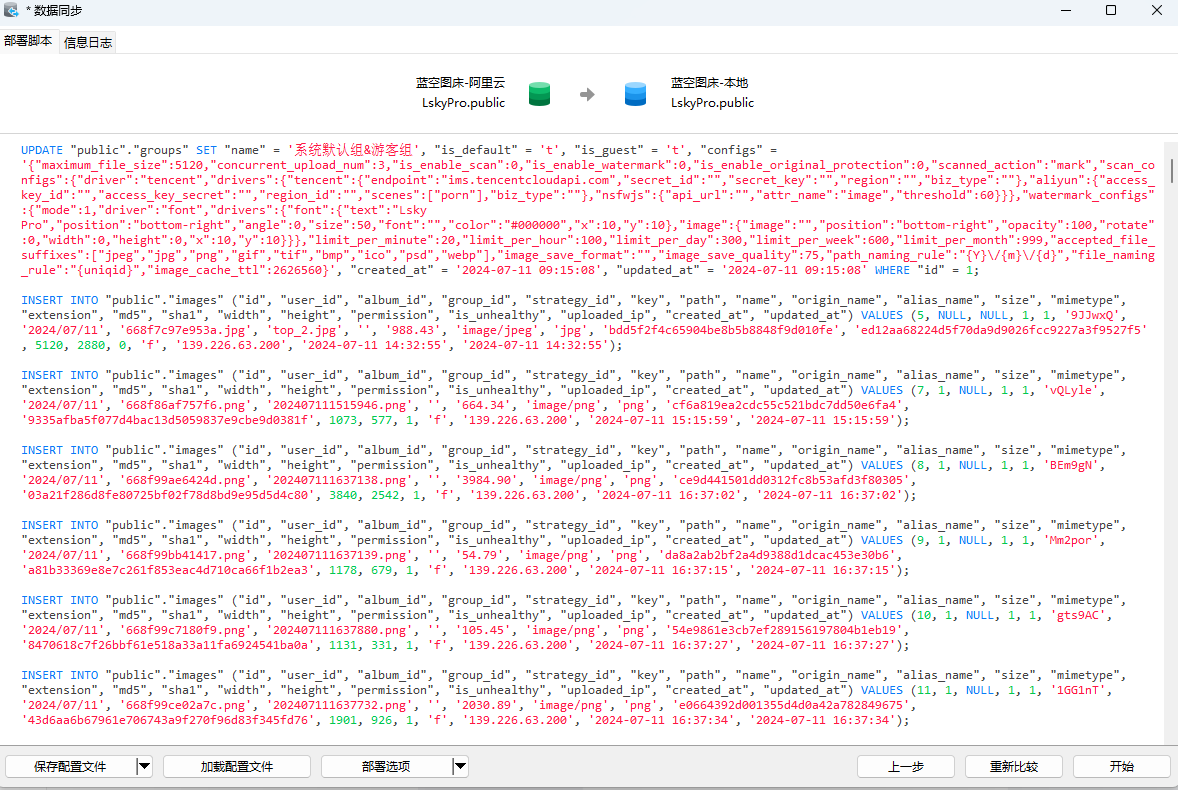Click the width value 5120 in the first INSERT
The image size is (1178, 790).
50,345
